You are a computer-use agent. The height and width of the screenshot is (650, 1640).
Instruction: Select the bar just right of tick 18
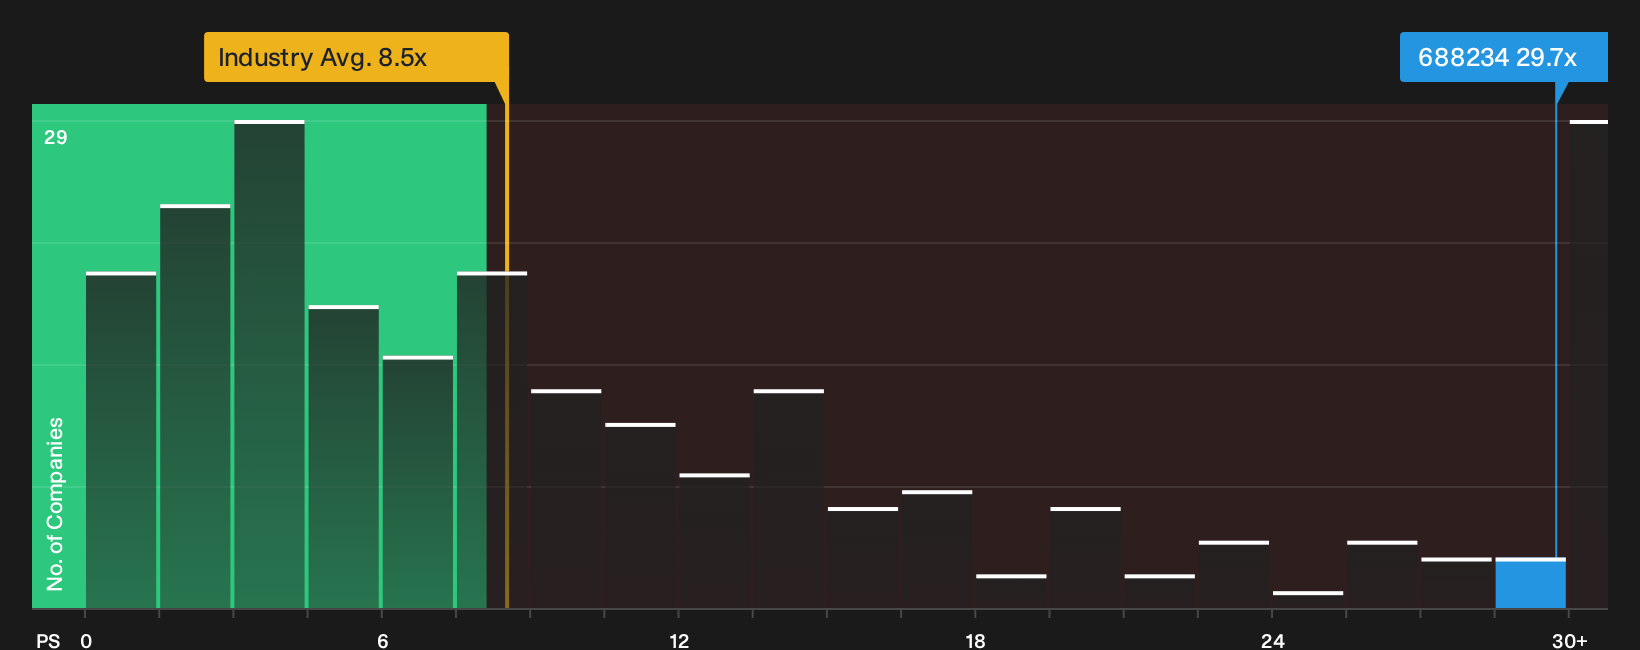point(1011,591)
